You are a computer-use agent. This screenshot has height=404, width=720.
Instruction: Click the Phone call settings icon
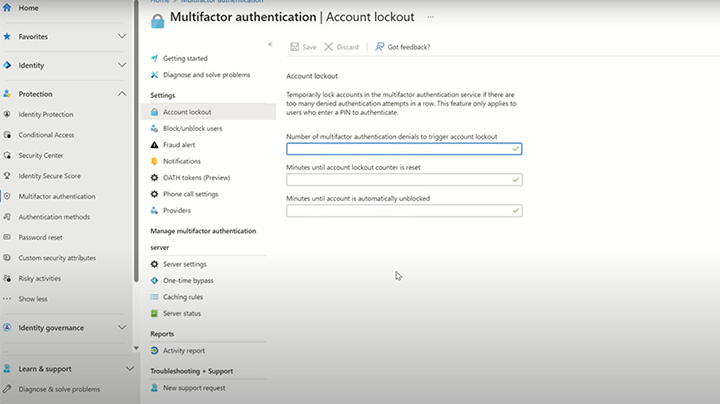tap(154, 194)
